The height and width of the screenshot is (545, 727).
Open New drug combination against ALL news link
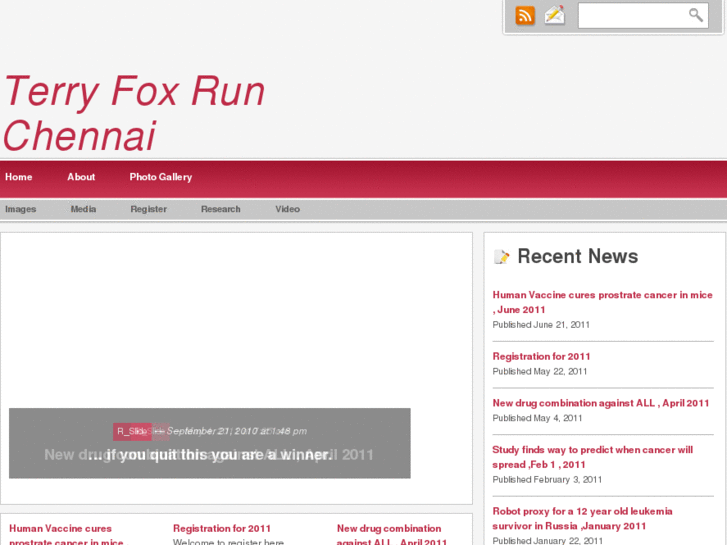(601, 403)
